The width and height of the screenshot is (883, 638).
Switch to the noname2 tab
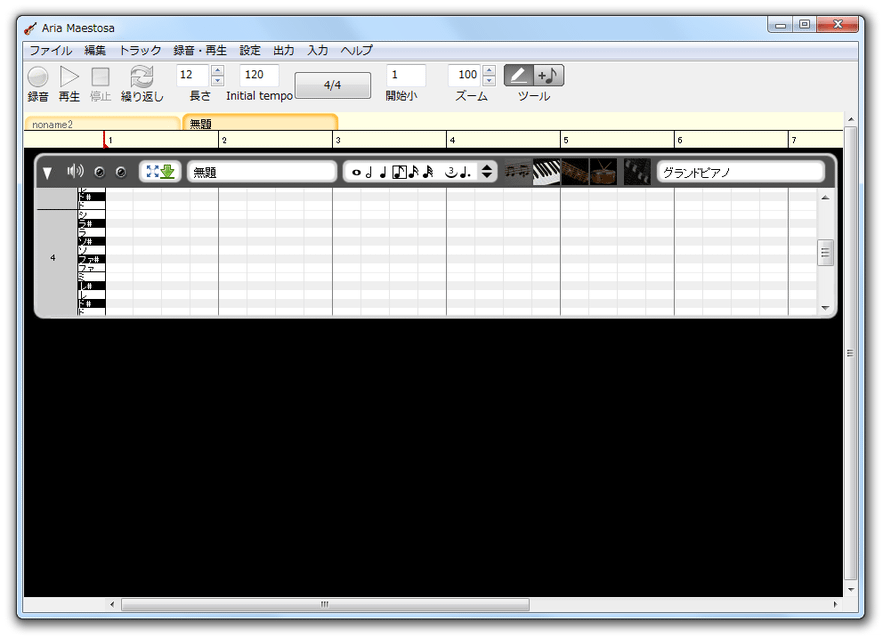point(102,124)
